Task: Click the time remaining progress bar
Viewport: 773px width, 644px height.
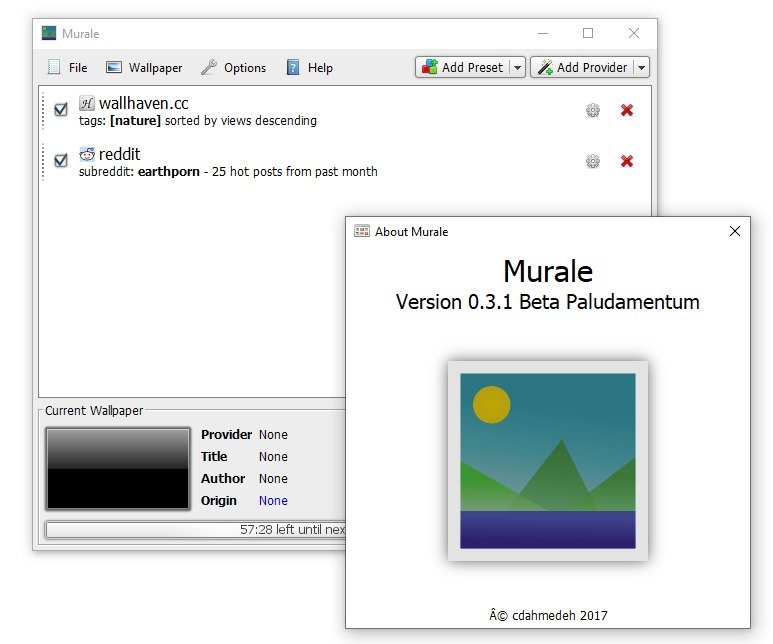Action: coord(195,530)
